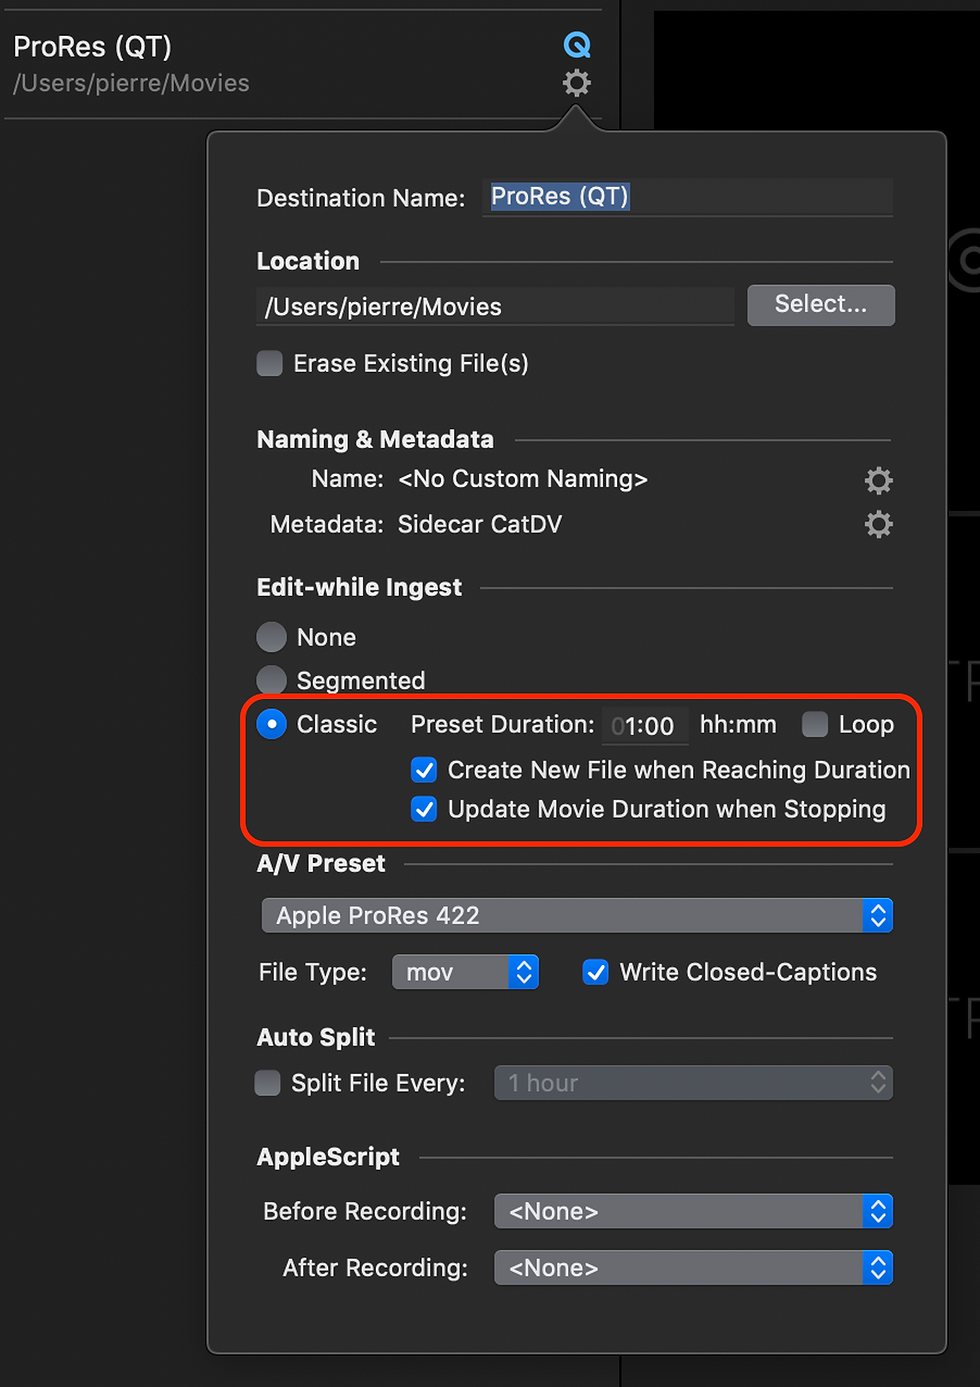Image resolution: width=980 pixels, height=1387 pixels.
Task: Open the destination settings gear icon
Action: [577, 83]
